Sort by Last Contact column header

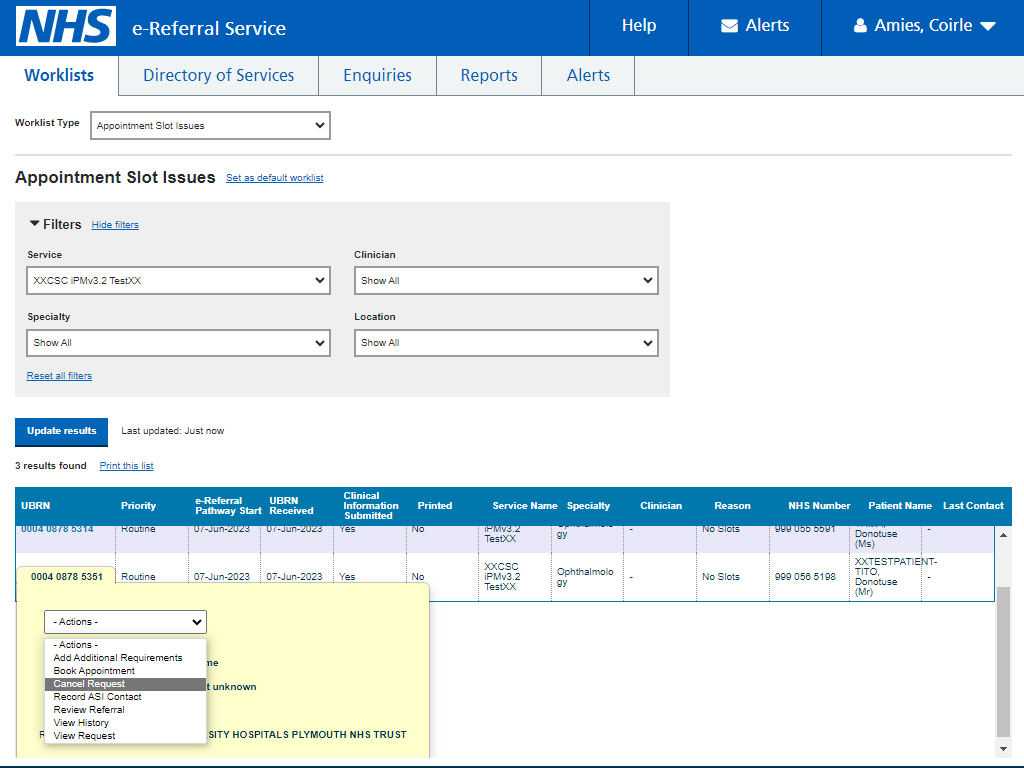click(x=973, y=505)
